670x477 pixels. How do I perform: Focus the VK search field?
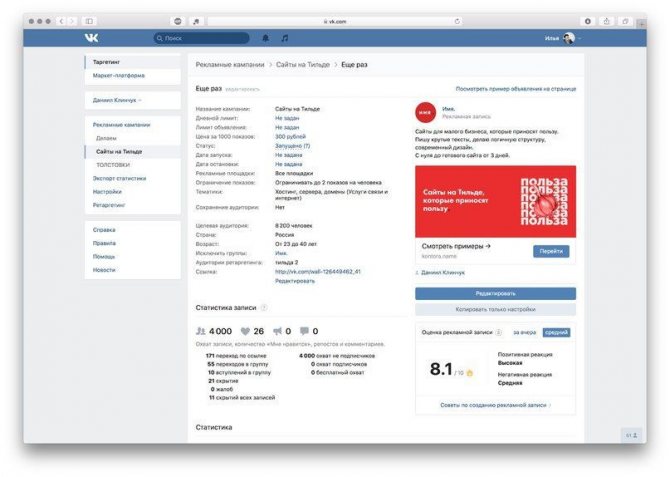click(202, 38)
